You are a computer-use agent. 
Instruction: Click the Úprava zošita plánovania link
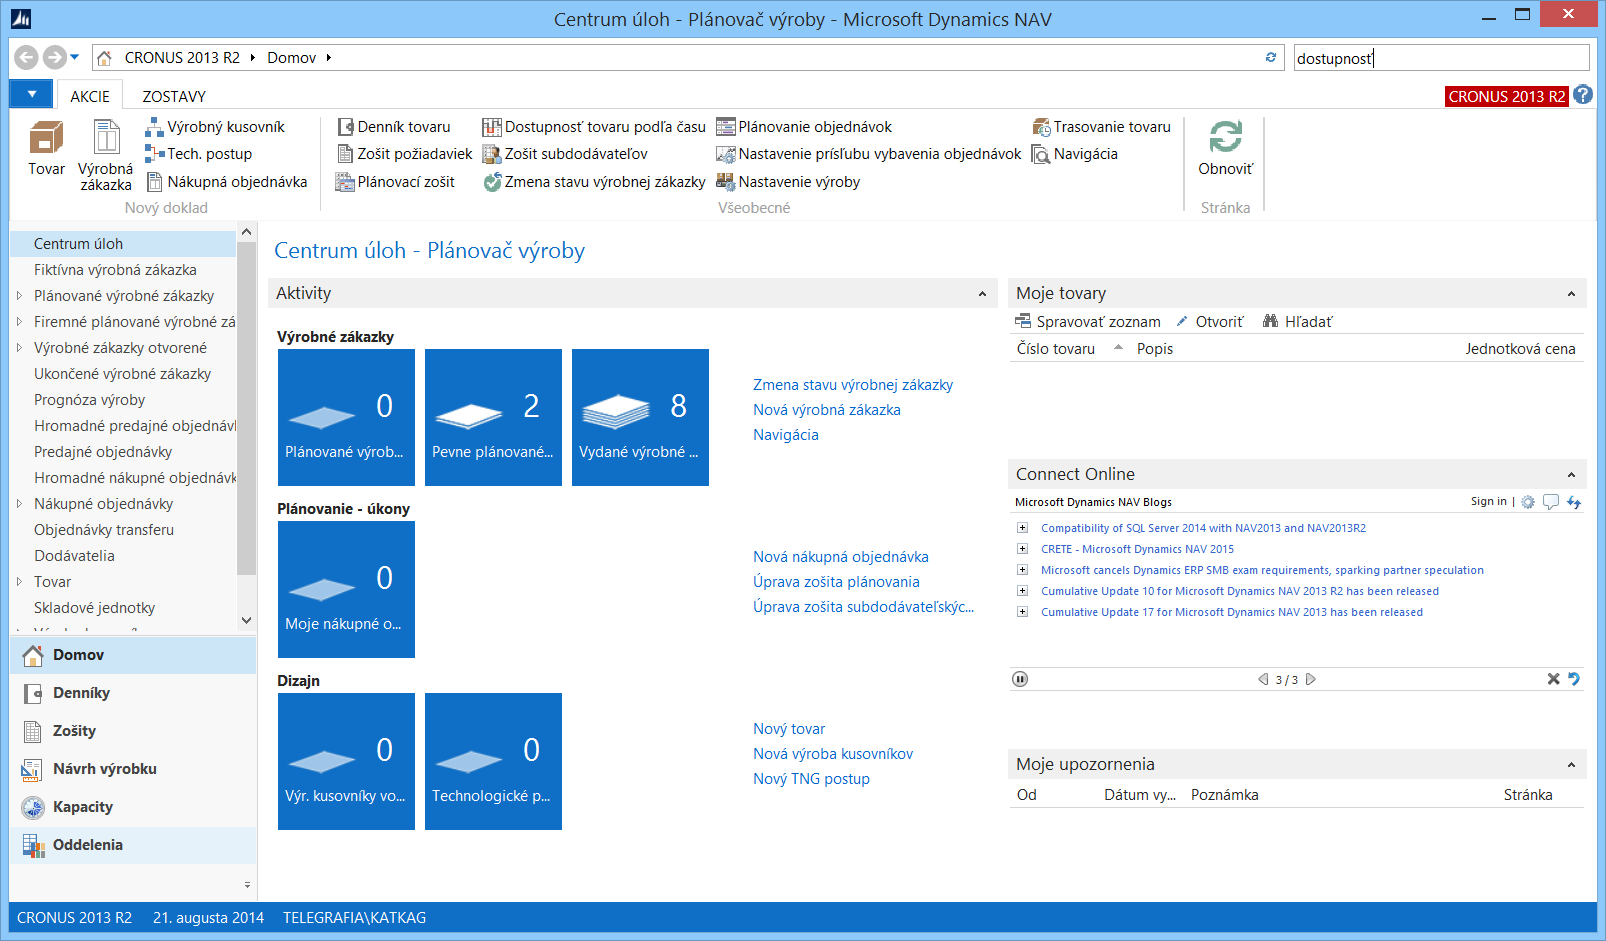point(836,582)
